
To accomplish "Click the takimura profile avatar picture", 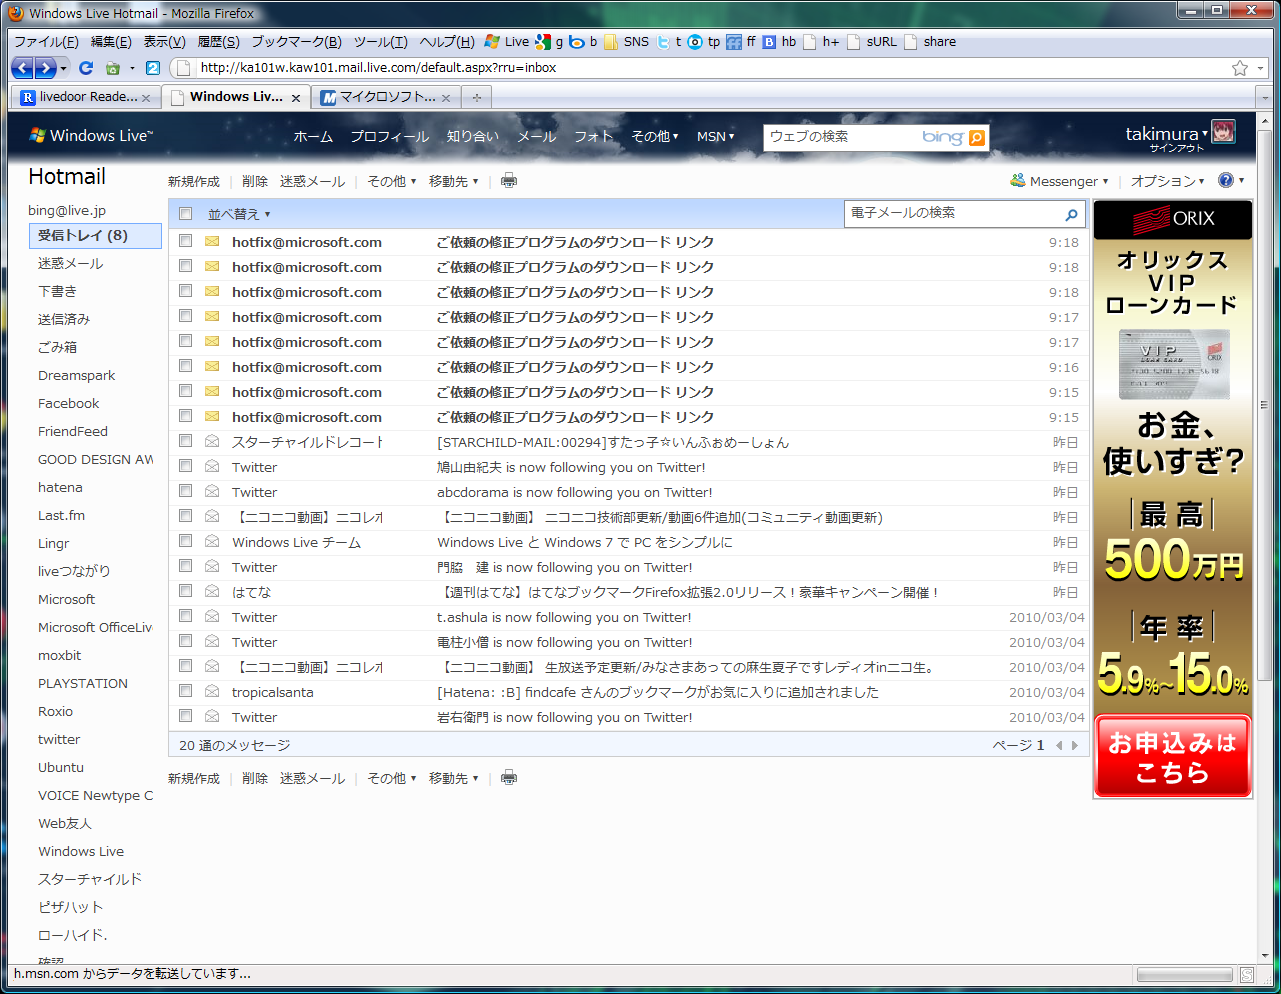I will 1223,132.
